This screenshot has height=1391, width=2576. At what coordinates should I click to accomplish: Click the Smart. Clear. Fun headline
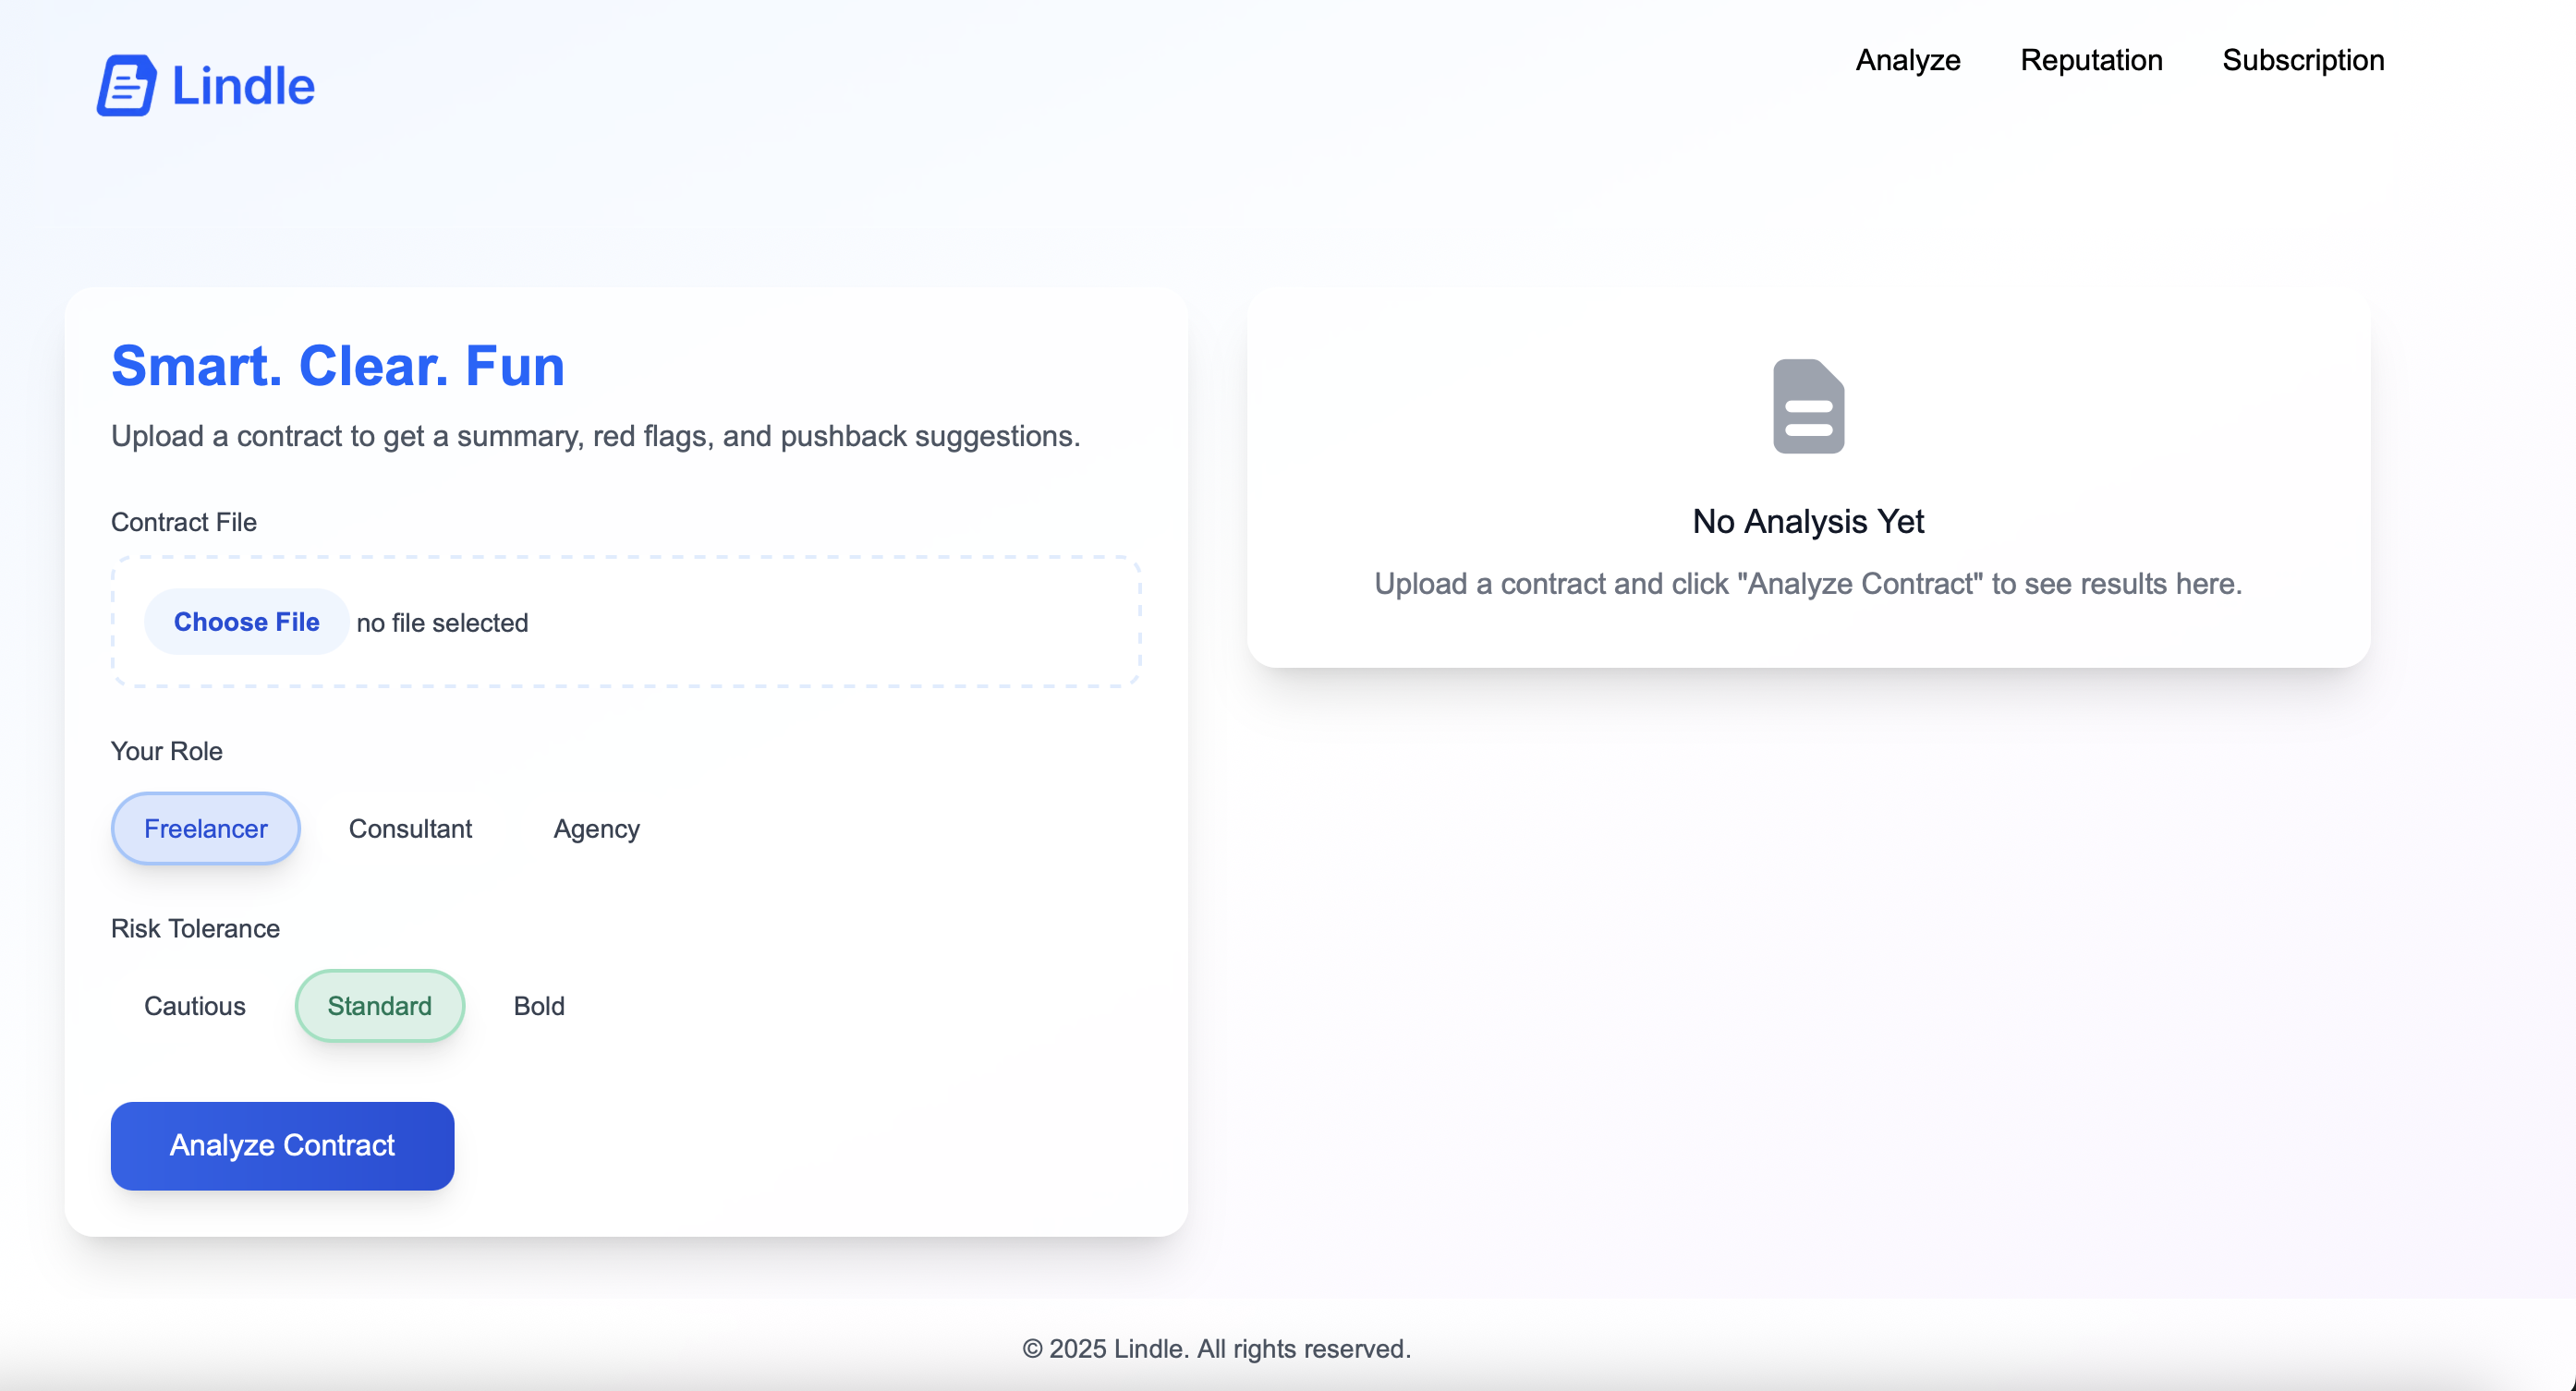[x=337, y=365]
